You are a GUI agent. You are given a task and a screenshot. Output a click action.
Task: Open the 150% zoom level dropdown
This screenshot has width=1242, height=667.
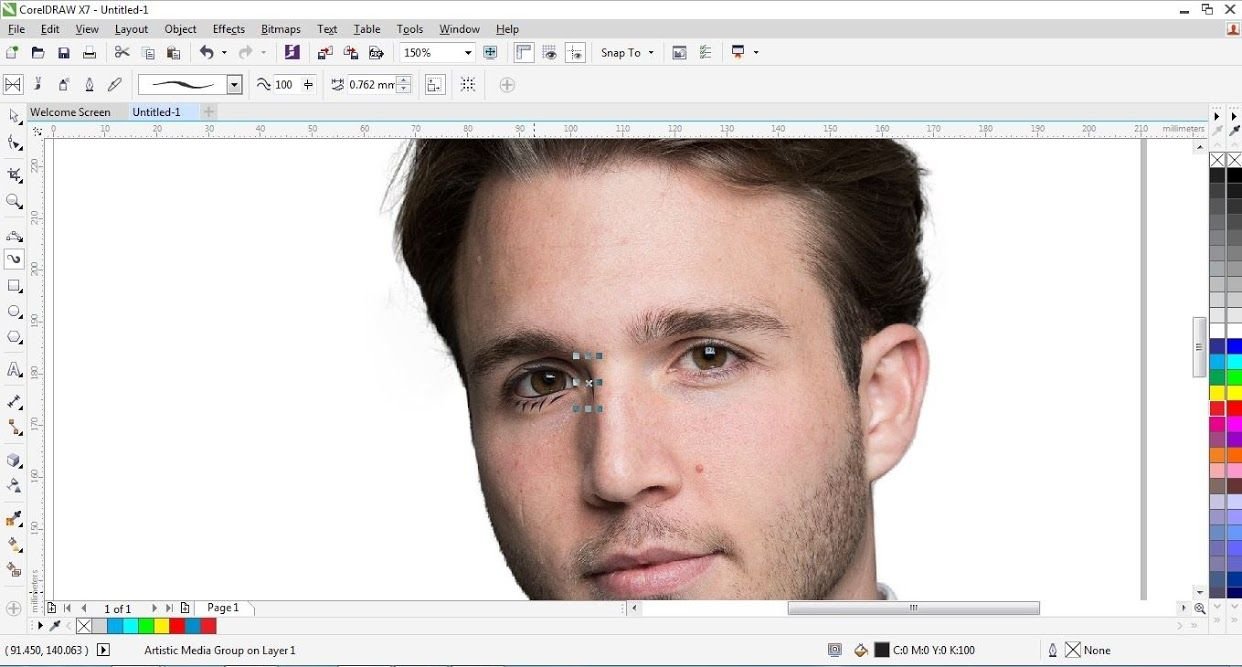[x=467, y=53]
